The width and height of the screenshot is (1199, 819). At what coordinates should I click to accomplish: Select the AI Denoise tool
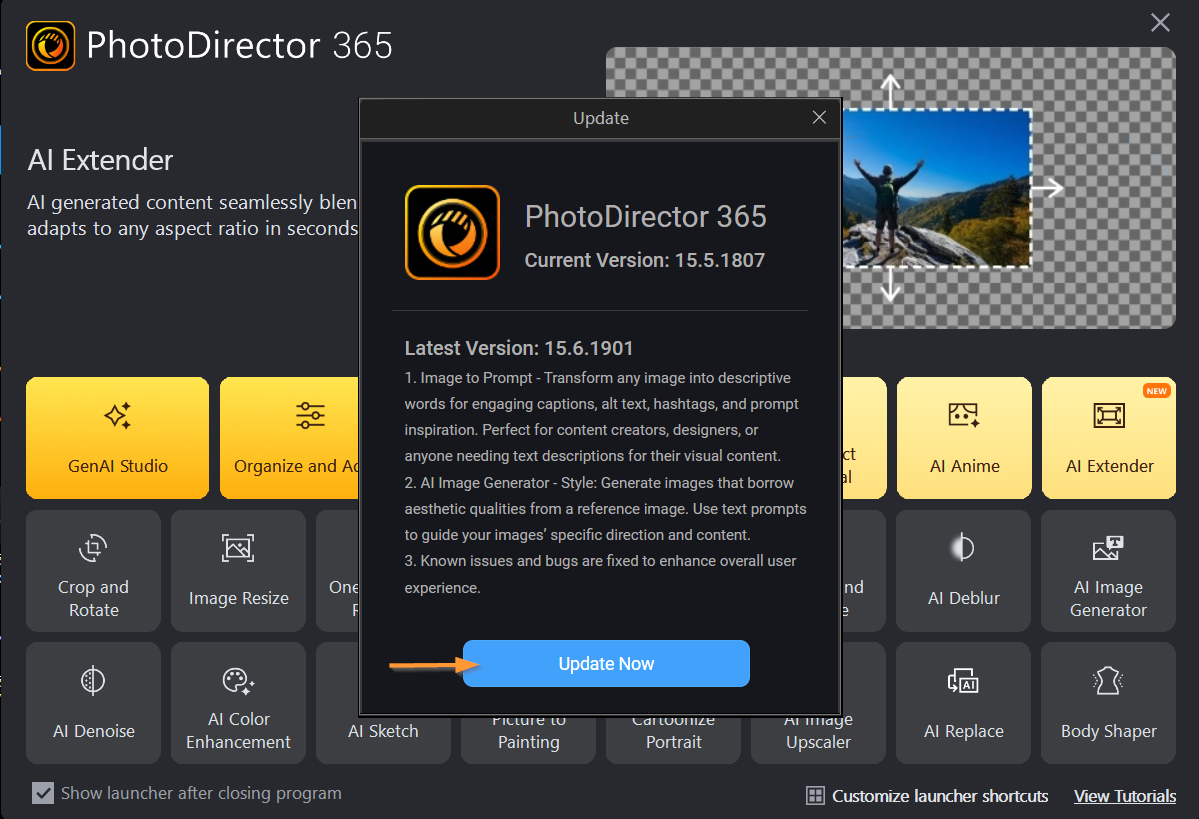93,703
